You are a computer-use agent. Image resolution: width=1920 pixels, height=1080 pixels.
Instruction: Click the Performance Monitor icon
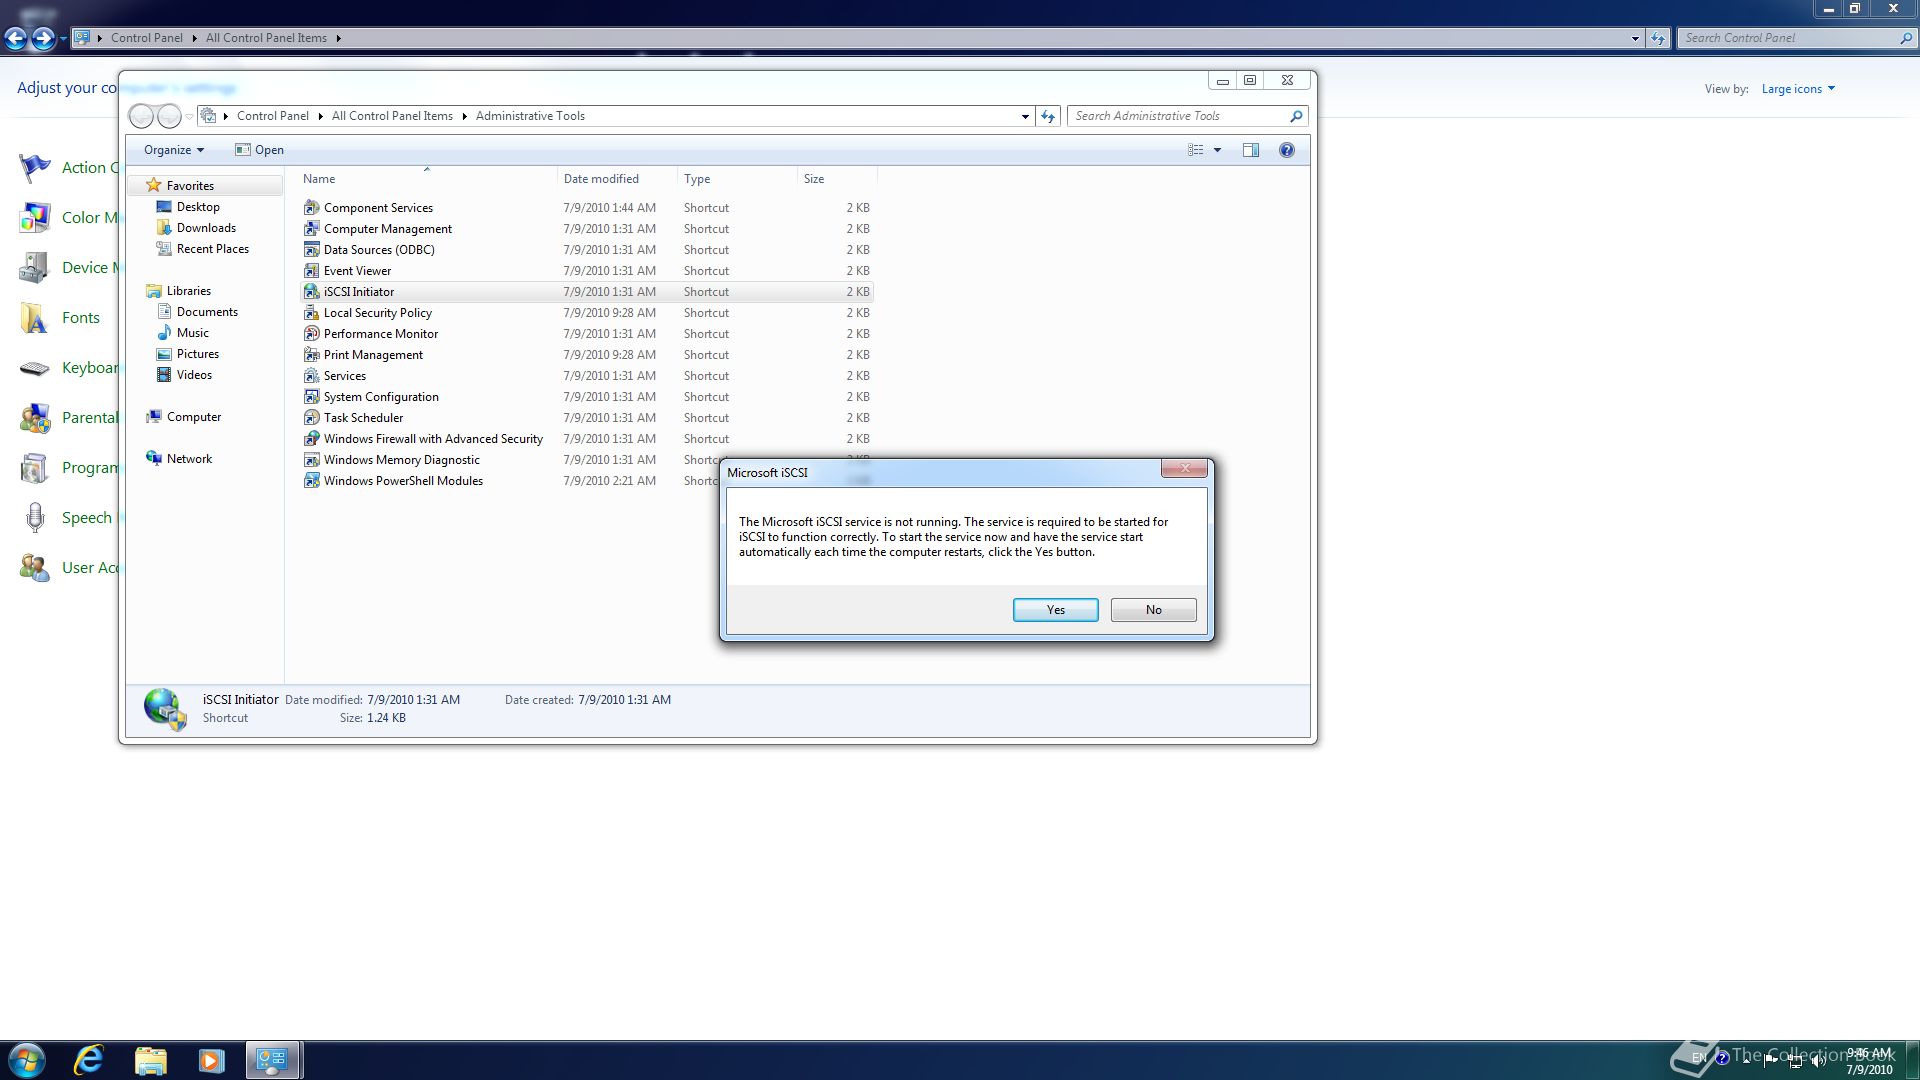311,334
